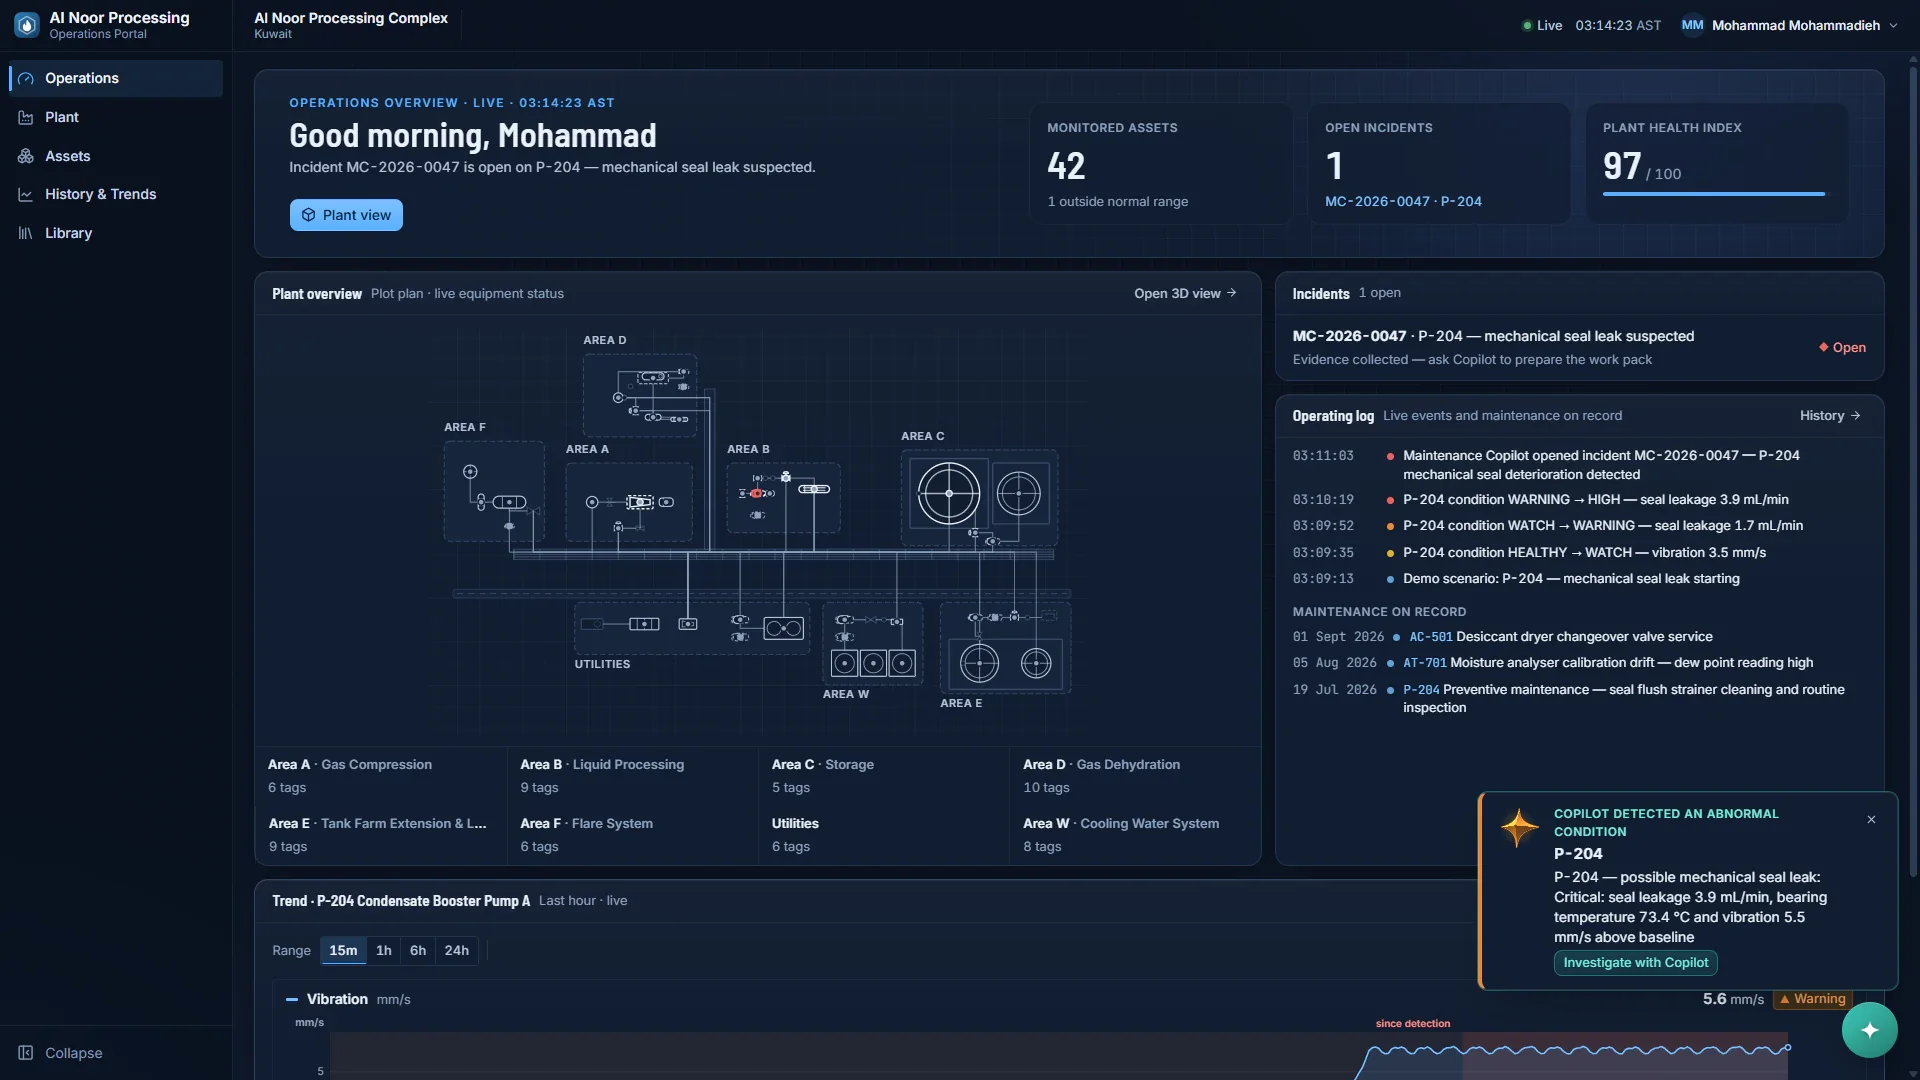The image size is (1920, 1080).
Task: Click the MM user avatar
Action: coord(1692,25)
